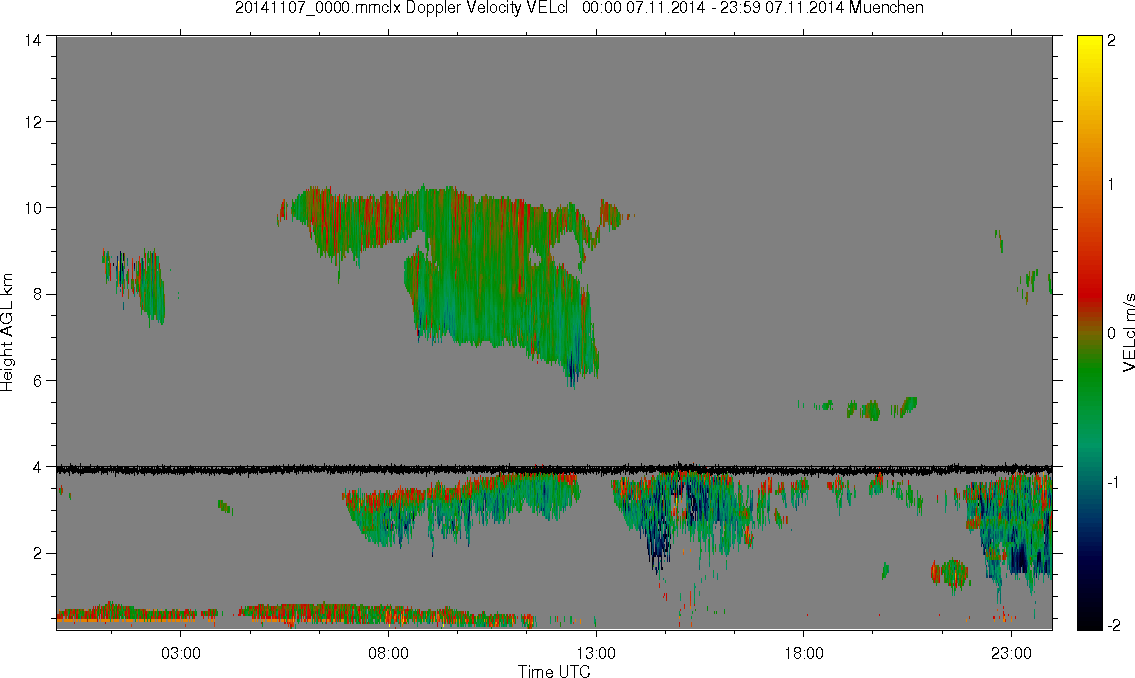Image resolution: width=1135 pixels, height=678 pixels.
Task: Click the '03:00' time axis label
Action: (x=180, y=653)
